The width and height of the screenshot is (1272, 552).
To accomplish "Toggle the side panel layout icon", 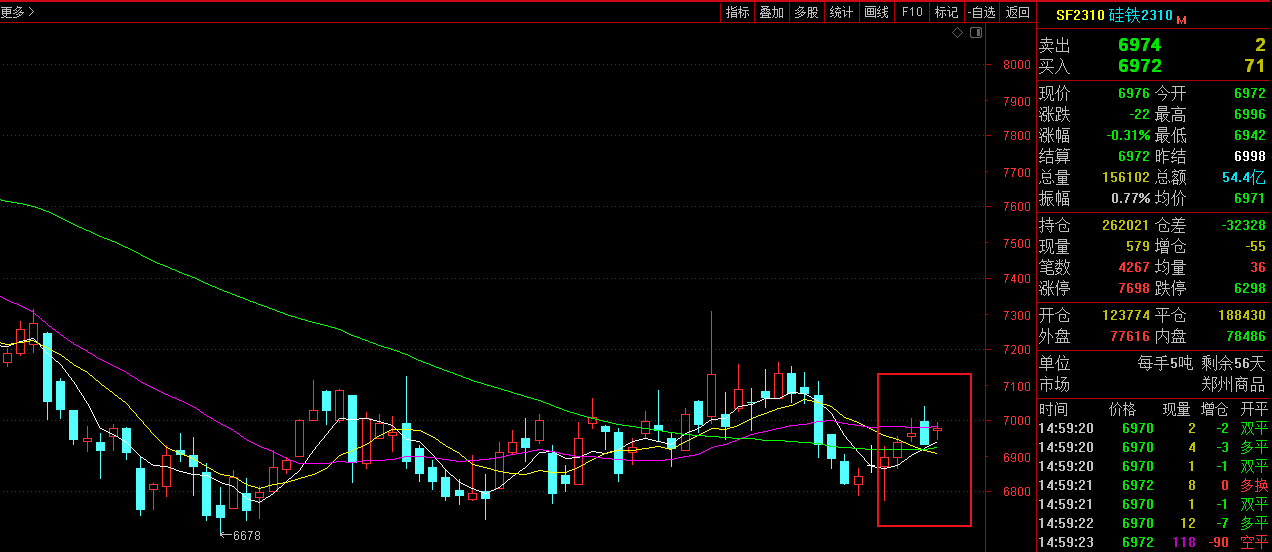I will [x=976, y=33].
